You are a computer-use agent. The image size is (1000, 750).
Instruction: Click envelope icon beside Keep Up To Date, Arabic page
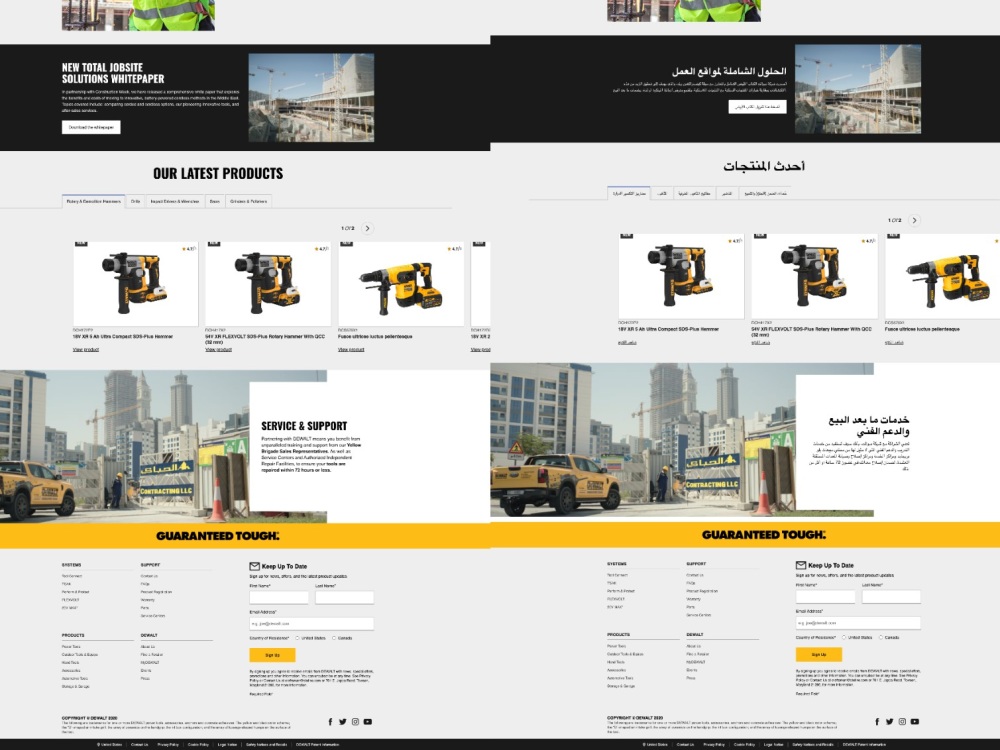[801, 565]
